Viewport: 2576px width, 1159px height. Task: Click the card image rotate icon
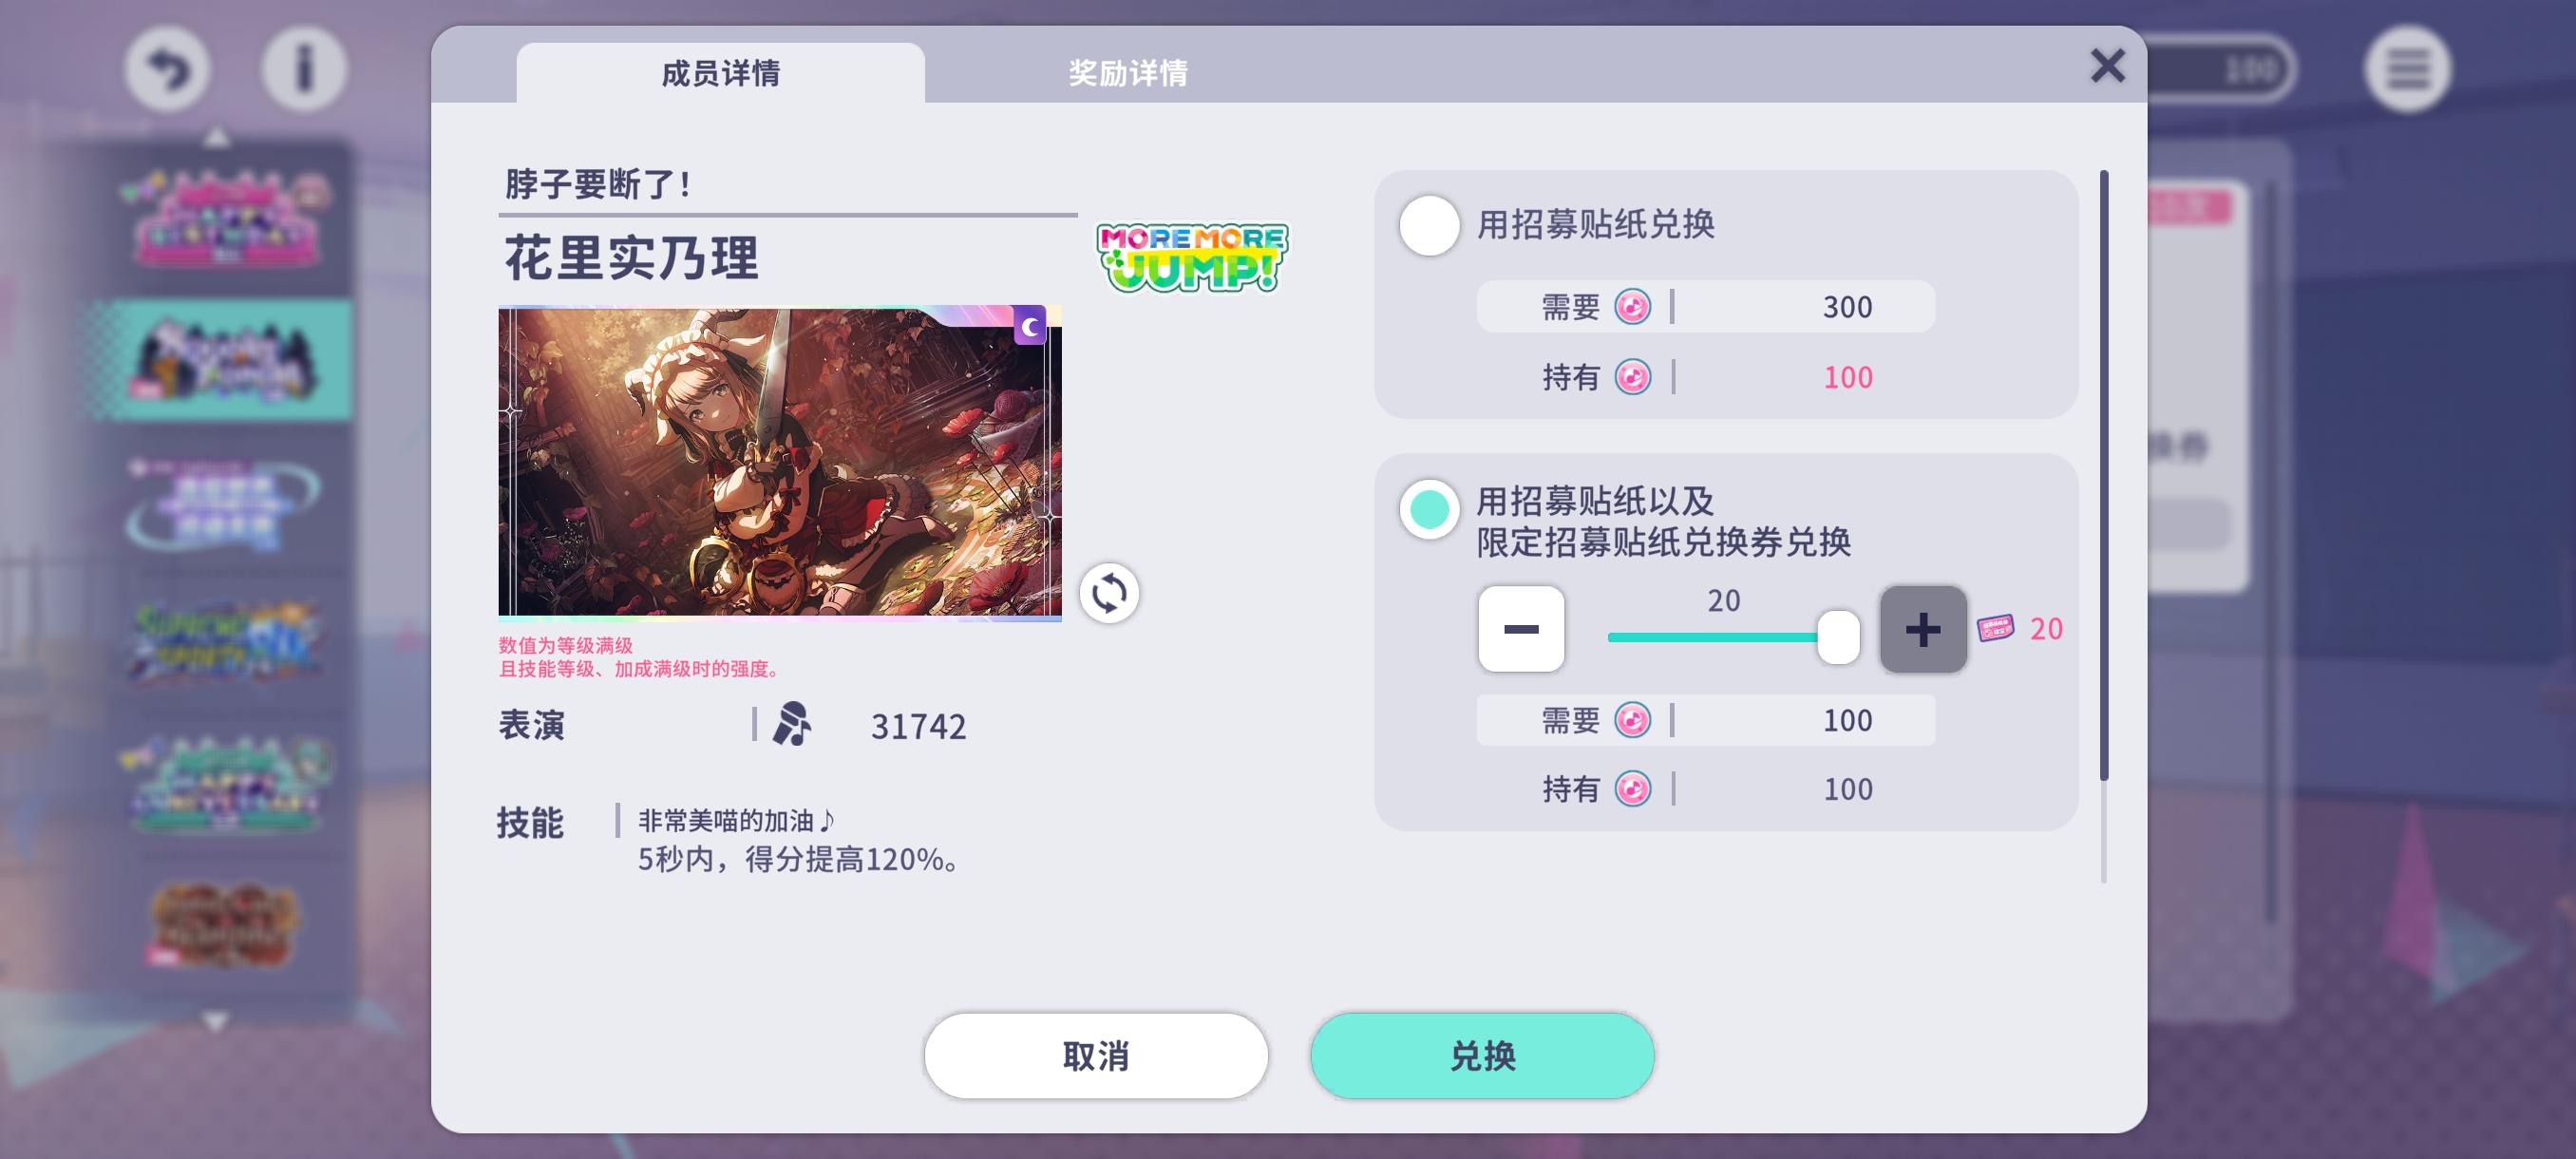point(1108,594)
